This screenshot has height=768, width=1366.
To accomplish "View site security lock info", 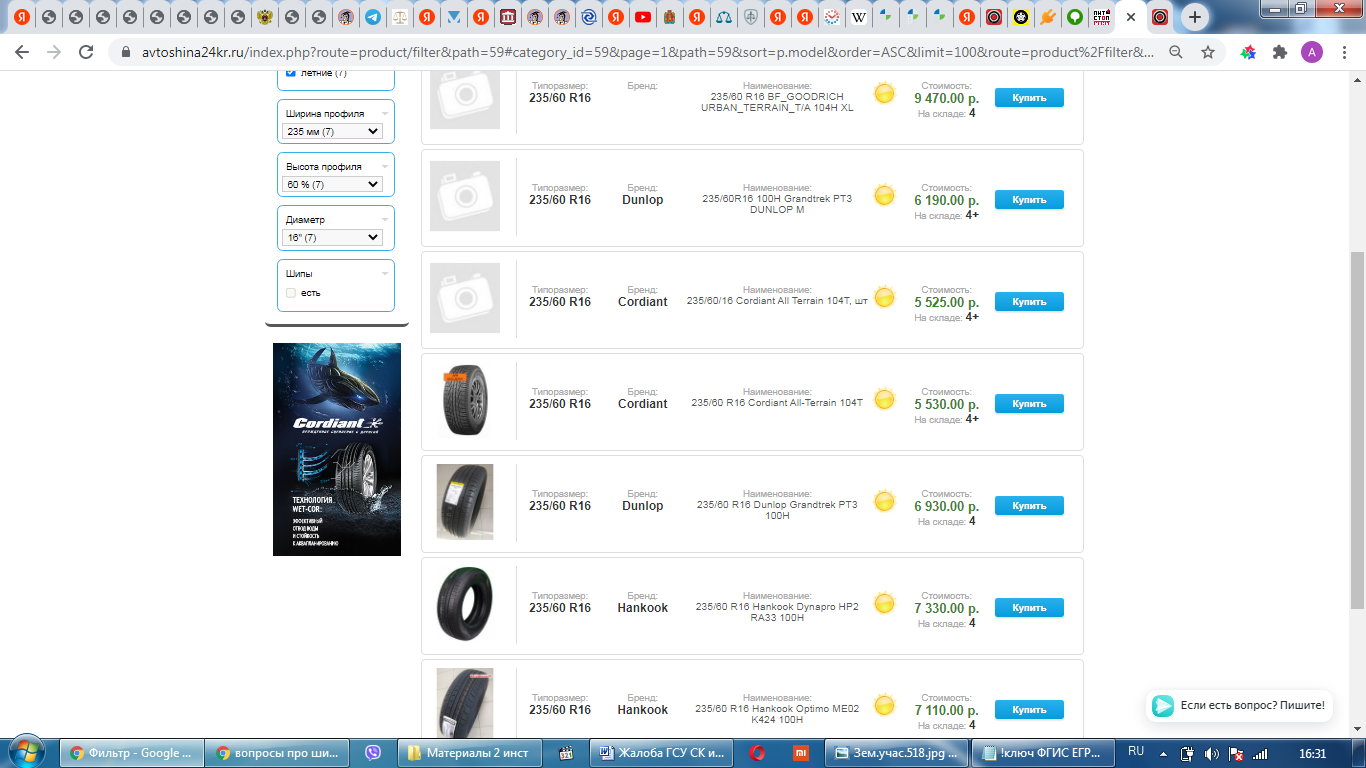I will [125, 52].
